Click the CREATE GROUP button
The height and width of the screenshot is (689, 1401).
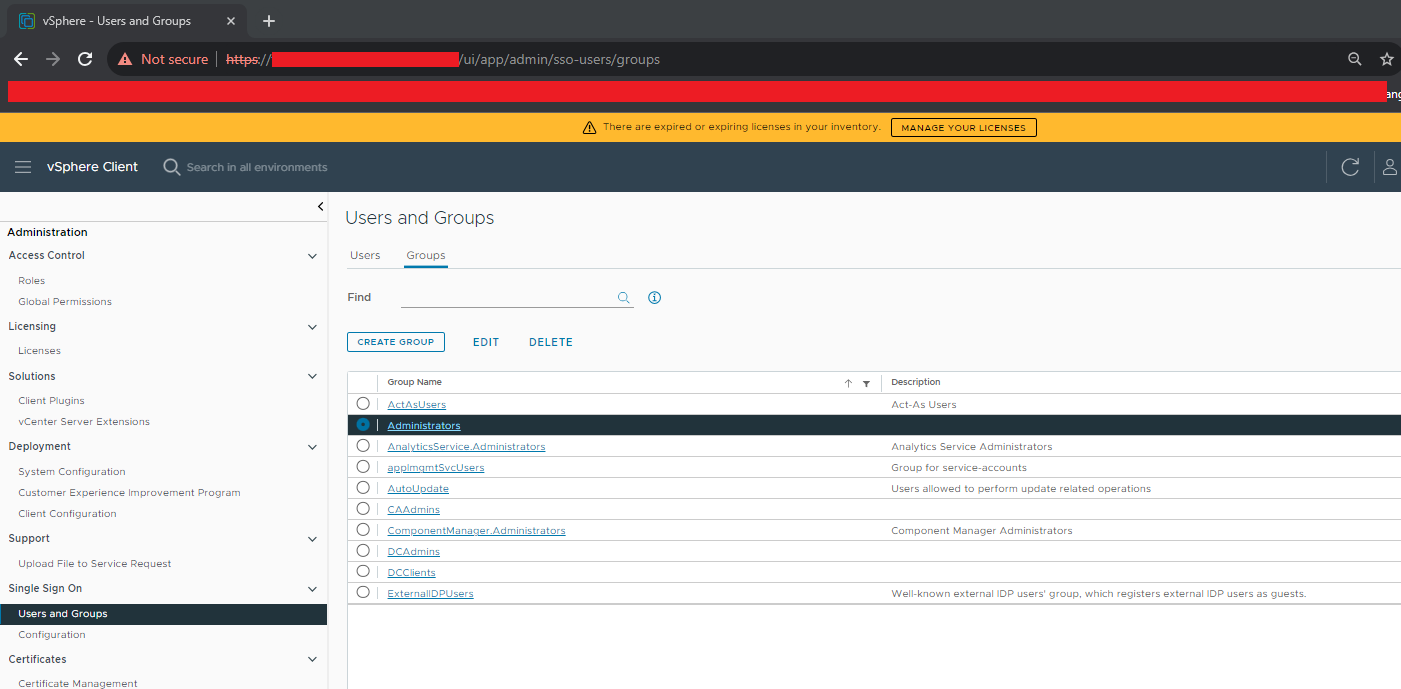click(x=395, y=341)
